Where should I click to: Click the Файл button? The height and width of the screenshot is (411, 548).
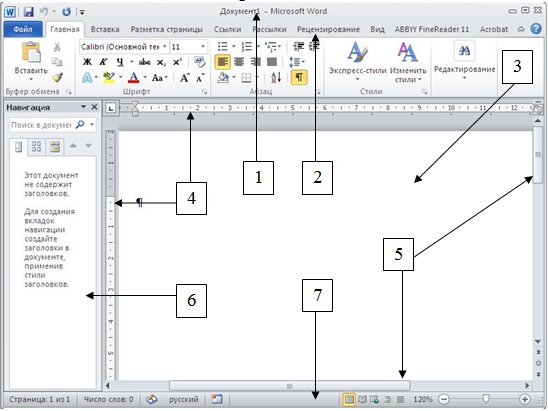23,29
